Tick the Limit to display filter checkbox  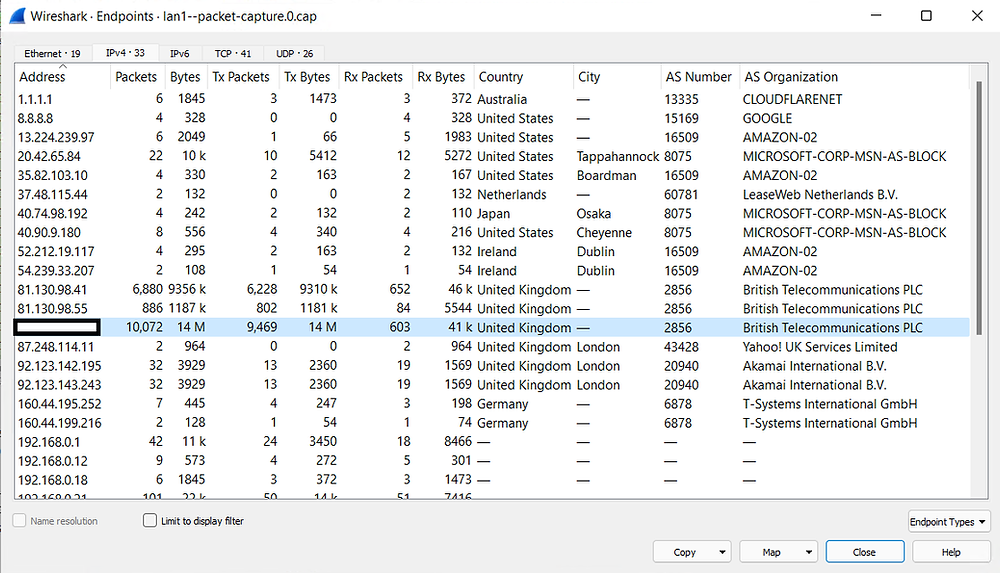(x=150, y=521)
